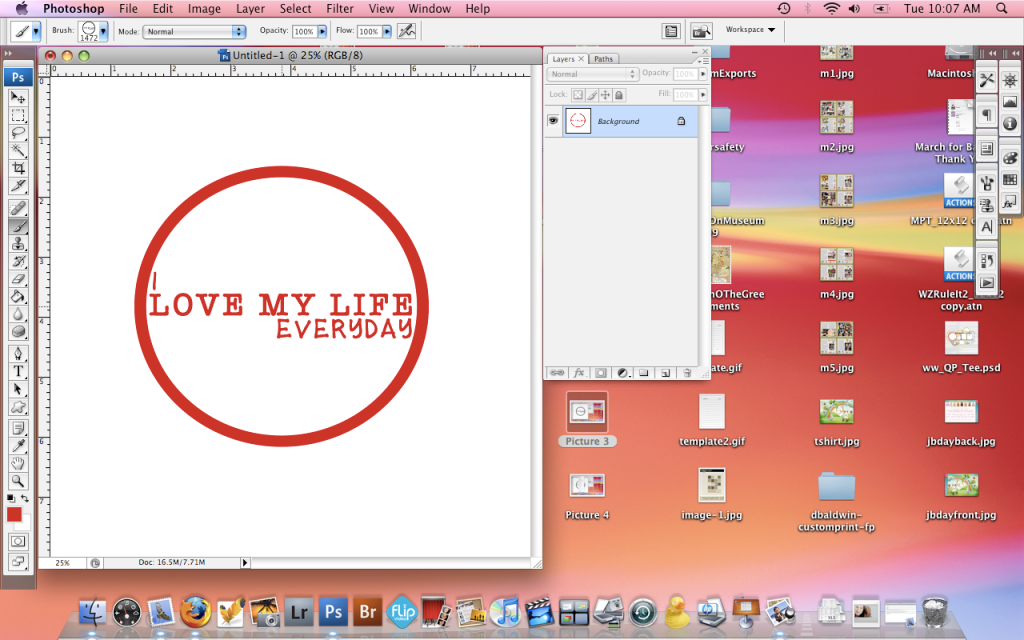Viewport: 1024px width, 640px height.
Task: Hide the Background layer eye icon
Action: [553, 121]
